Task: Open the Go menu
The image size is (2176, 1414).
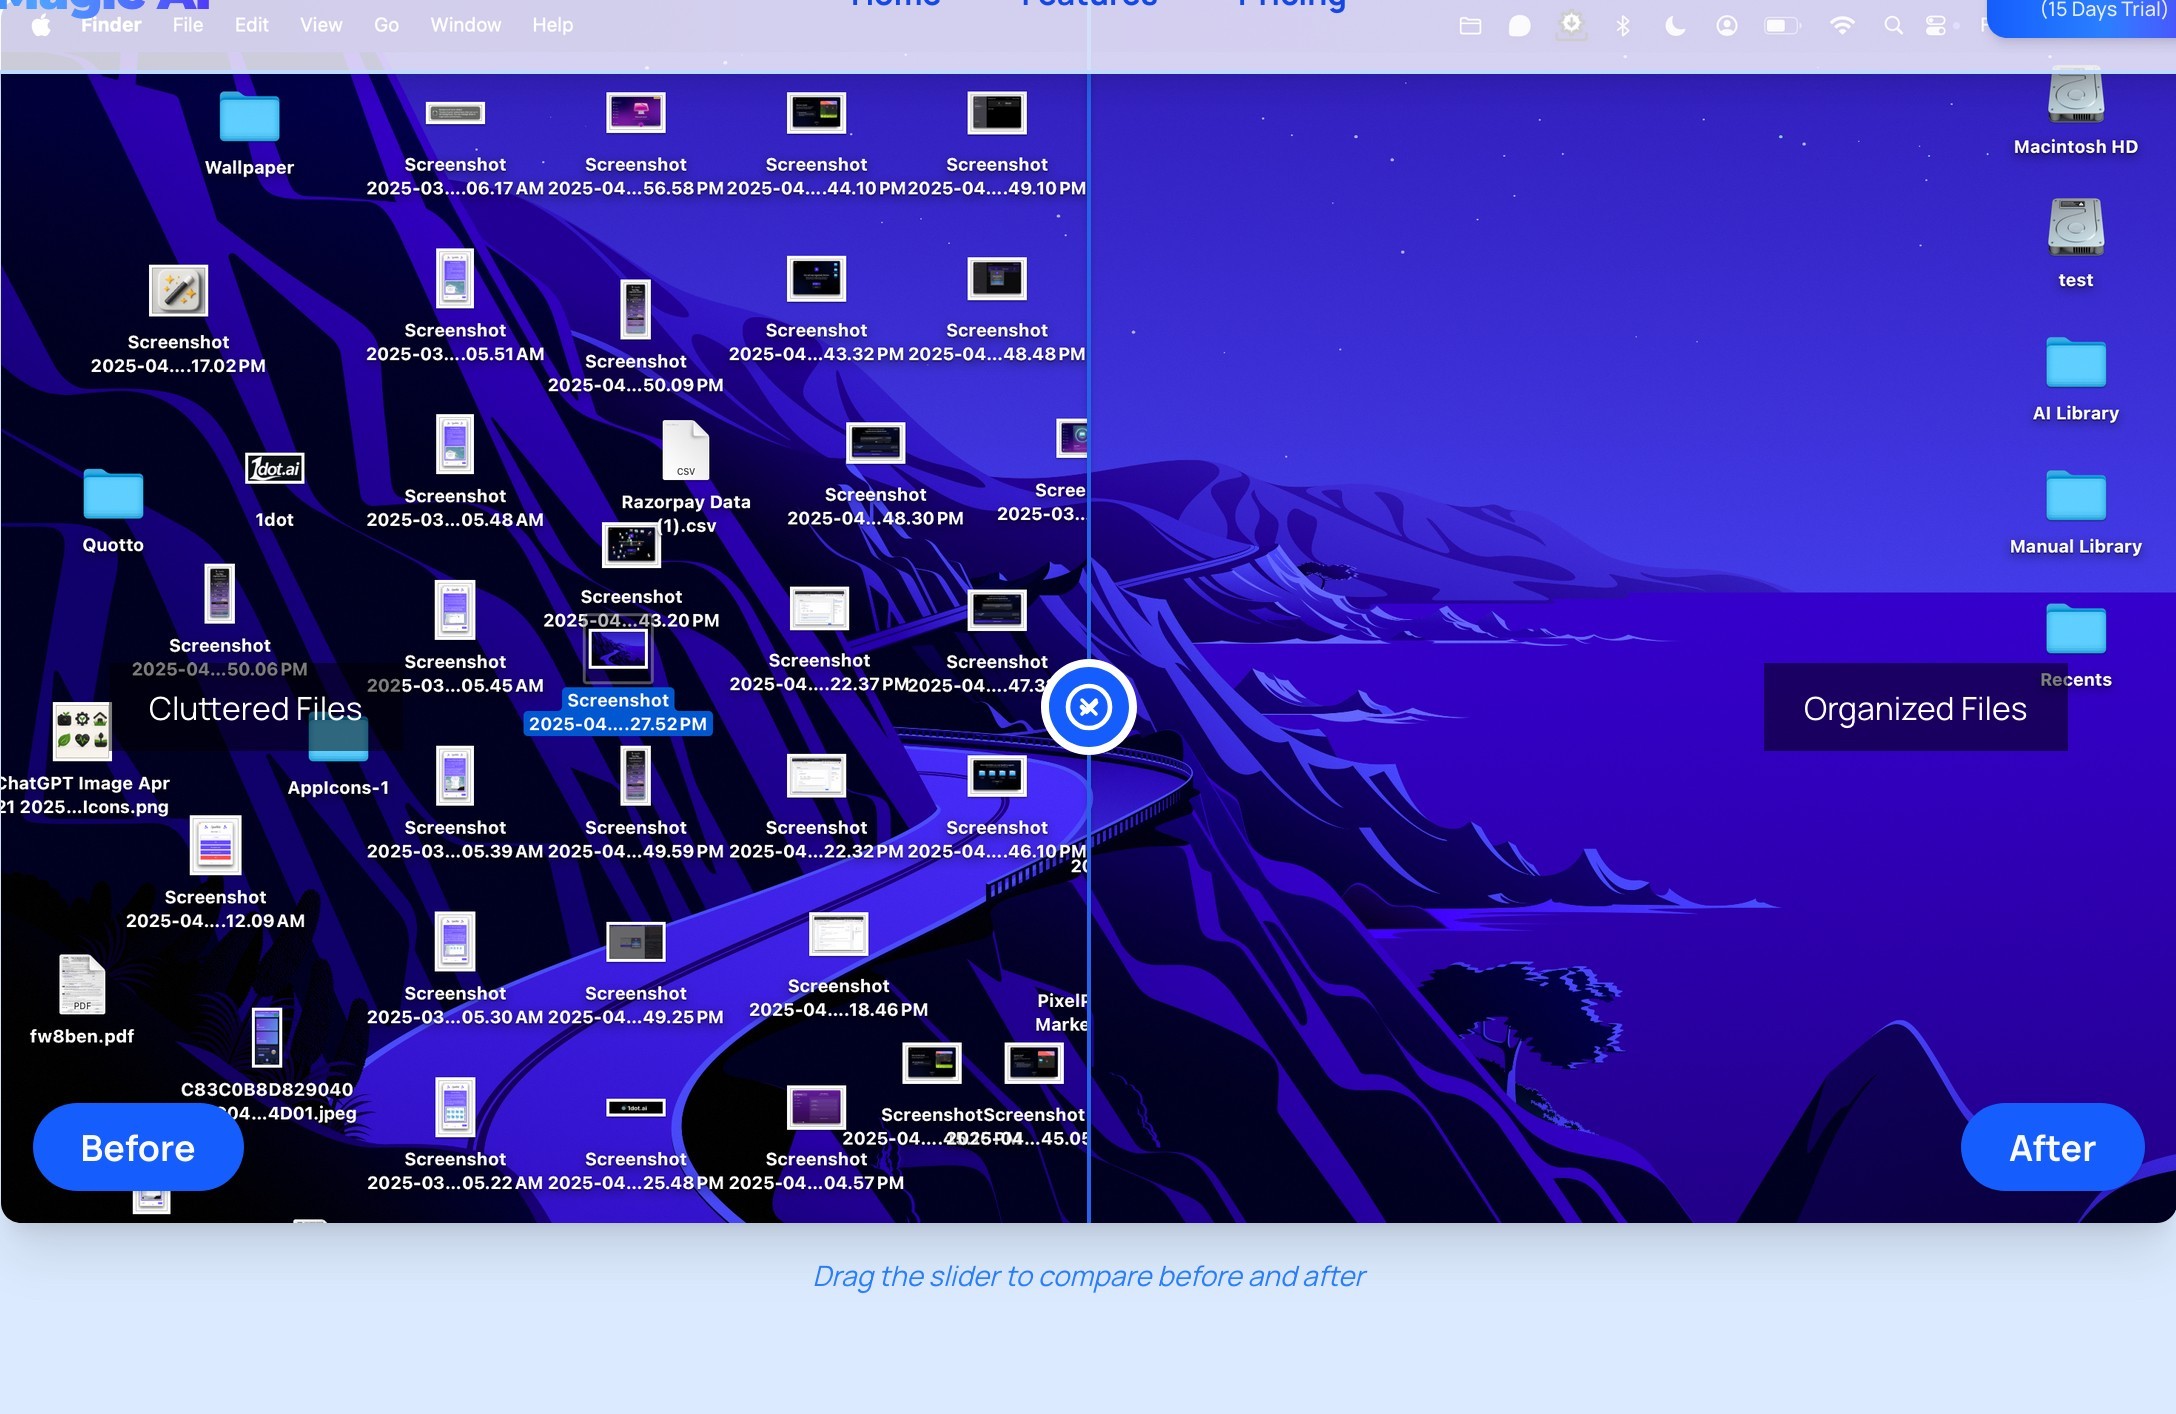Action: [x=386, y=25]
